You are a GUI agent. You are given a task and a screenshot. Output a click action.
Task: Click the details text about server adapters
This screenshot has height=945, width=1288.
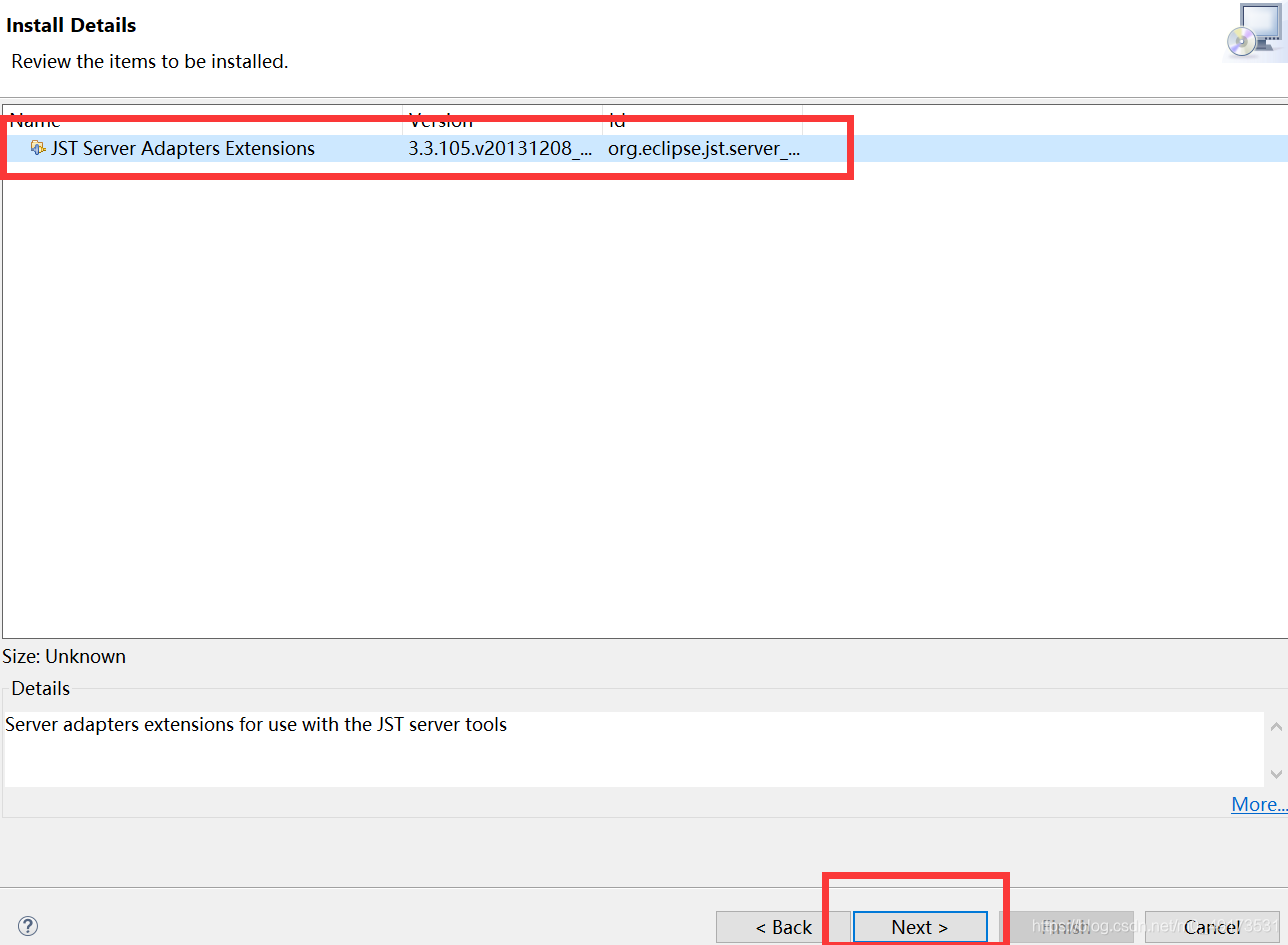[x=256, y=724]
